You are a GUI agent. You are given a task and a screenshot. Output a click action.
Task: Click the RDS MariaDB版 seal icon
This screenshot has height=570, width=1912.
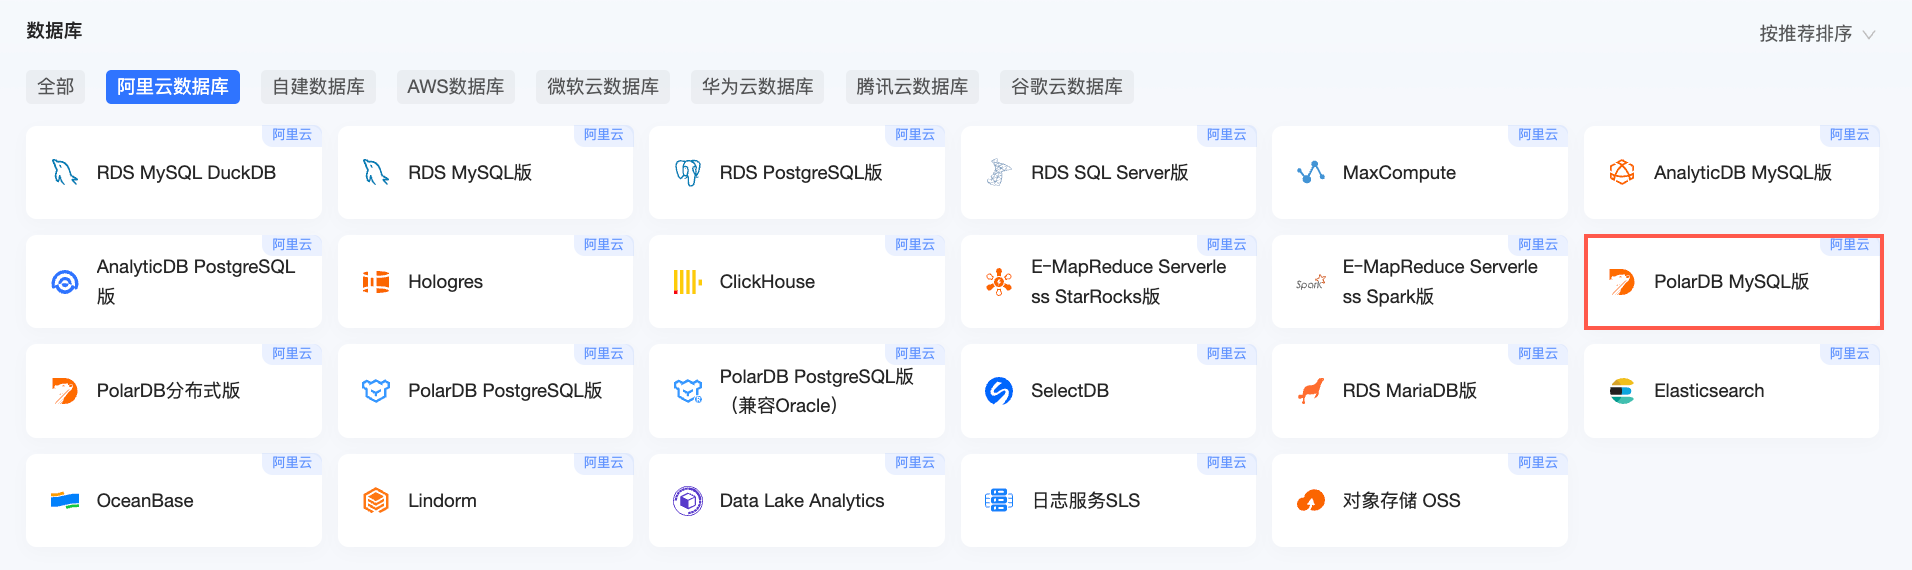[1311, 391]
